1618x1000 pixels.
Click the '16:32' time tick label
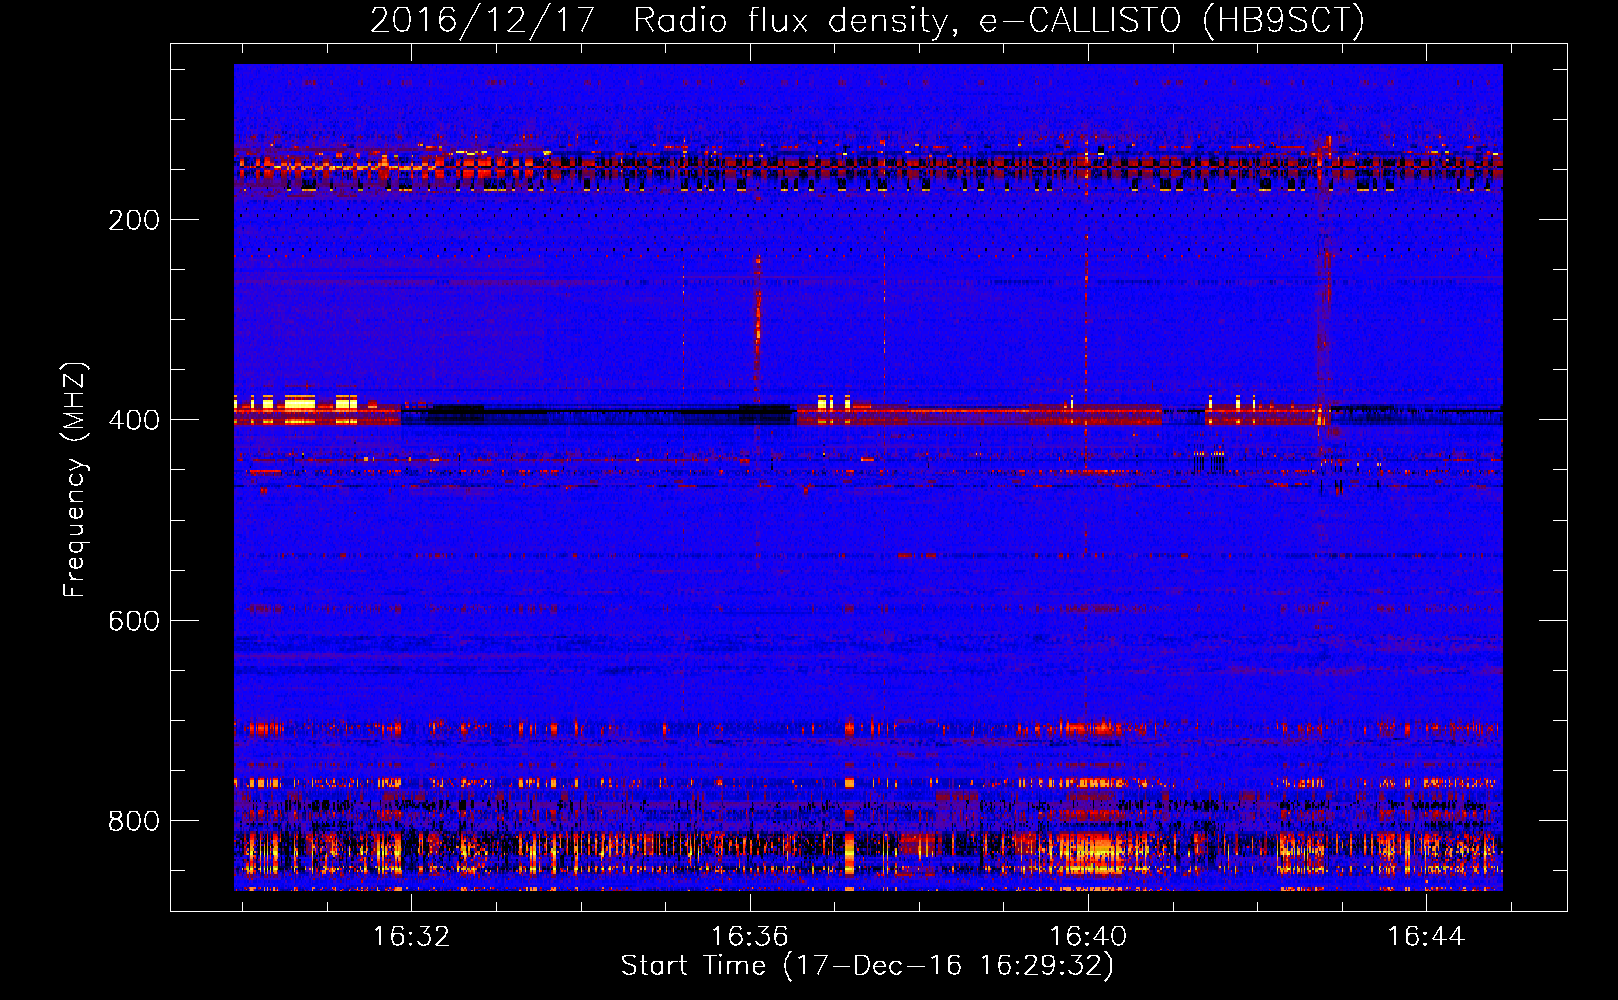coord(411,937)
